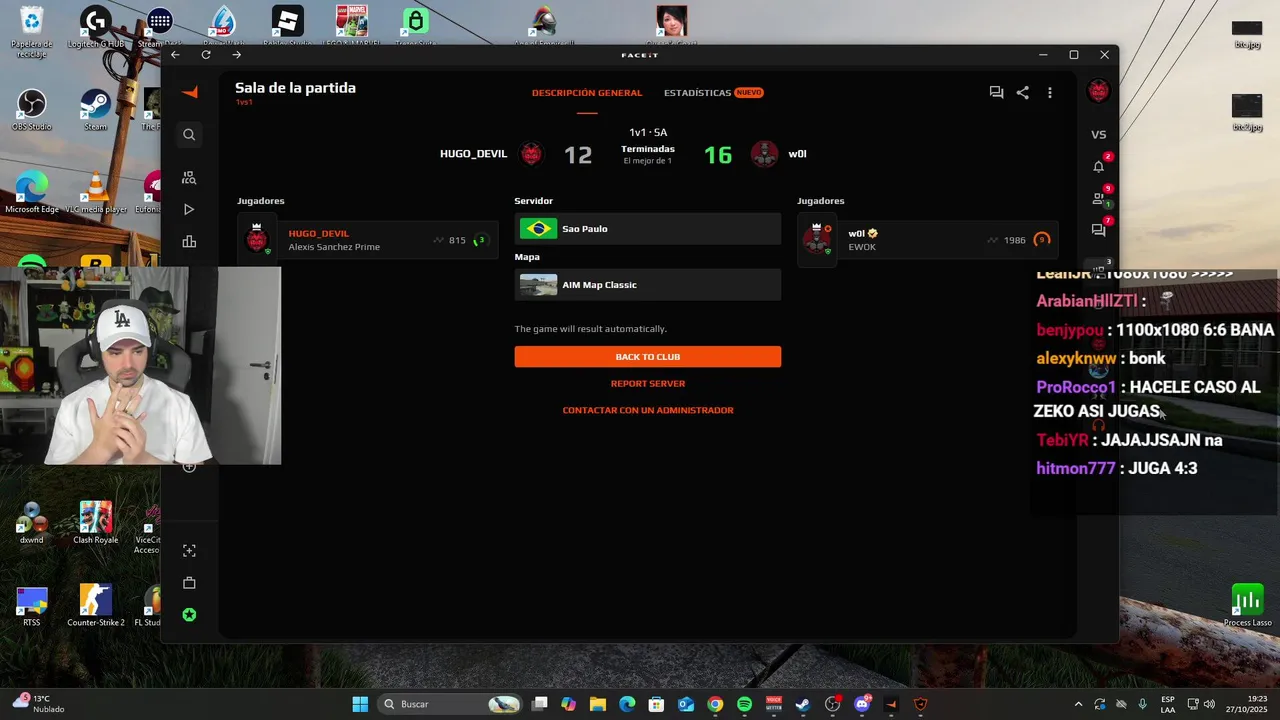This screenshot has width=1280, height=720.
Task: Click HUGO_DEVIL's avatar in the score header
Action: [x=532, y=154]
